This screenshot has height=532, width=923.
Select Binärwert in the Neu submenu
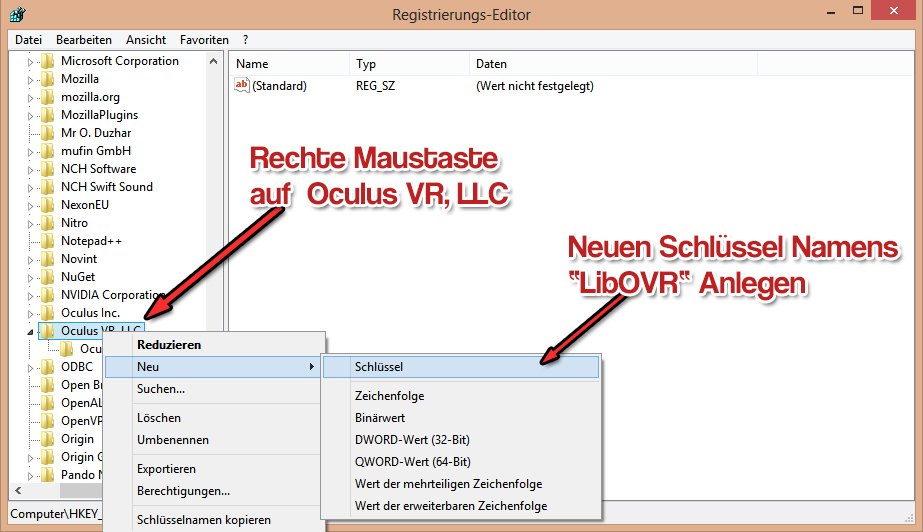point(461,418)
